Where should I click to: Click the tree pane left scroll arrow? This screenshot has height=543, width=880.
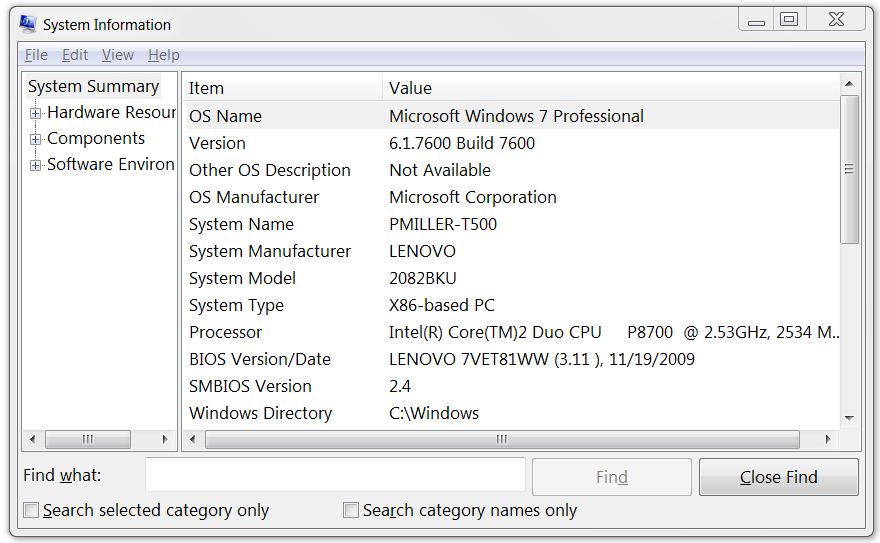click(32, 439)
